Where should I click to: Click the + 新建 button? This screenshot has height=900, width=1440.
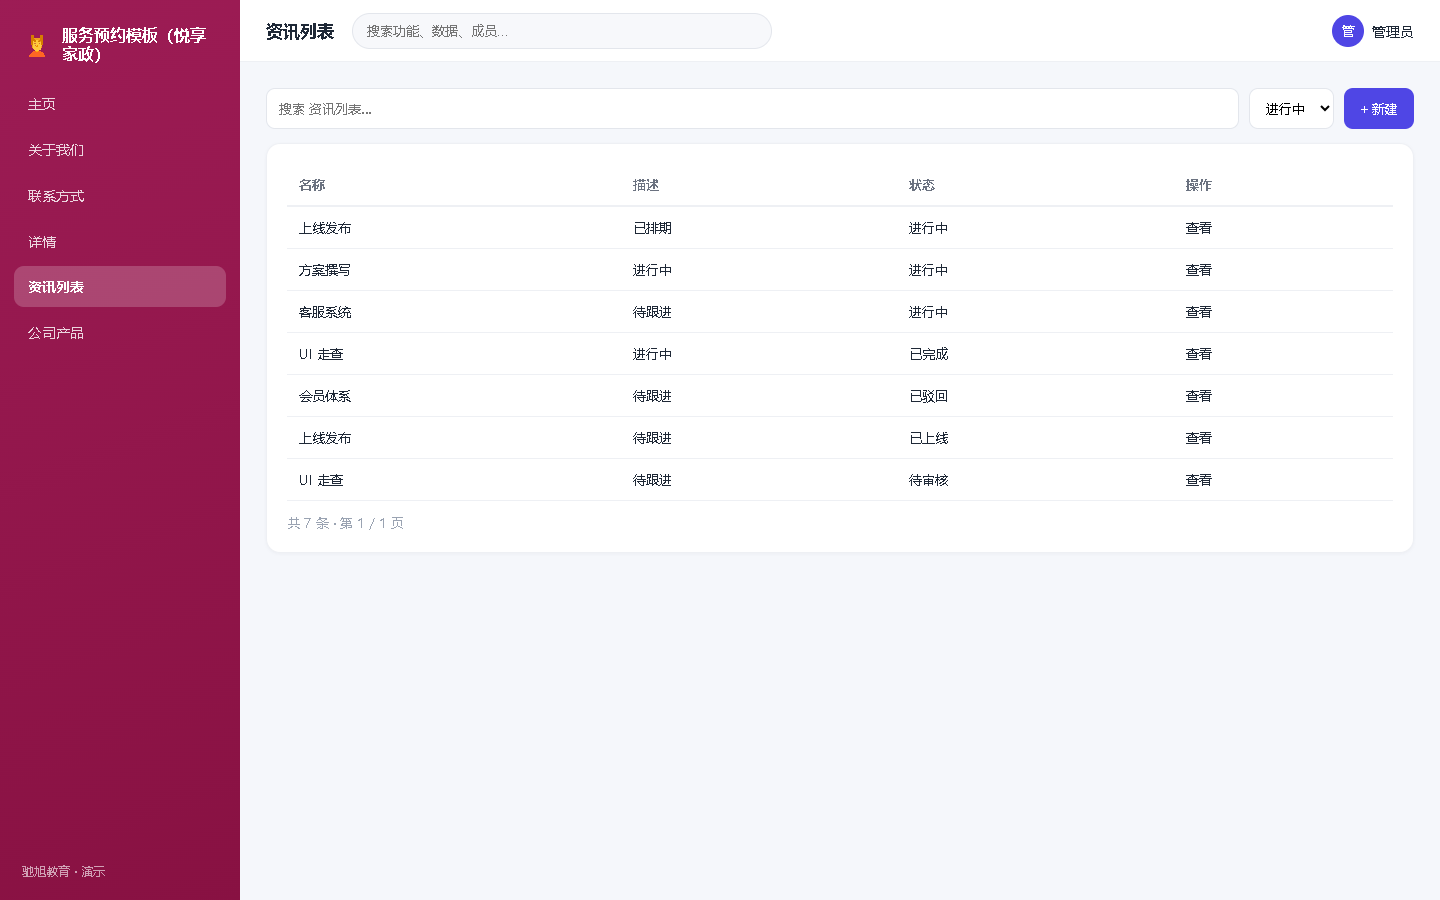point(1378,108)
